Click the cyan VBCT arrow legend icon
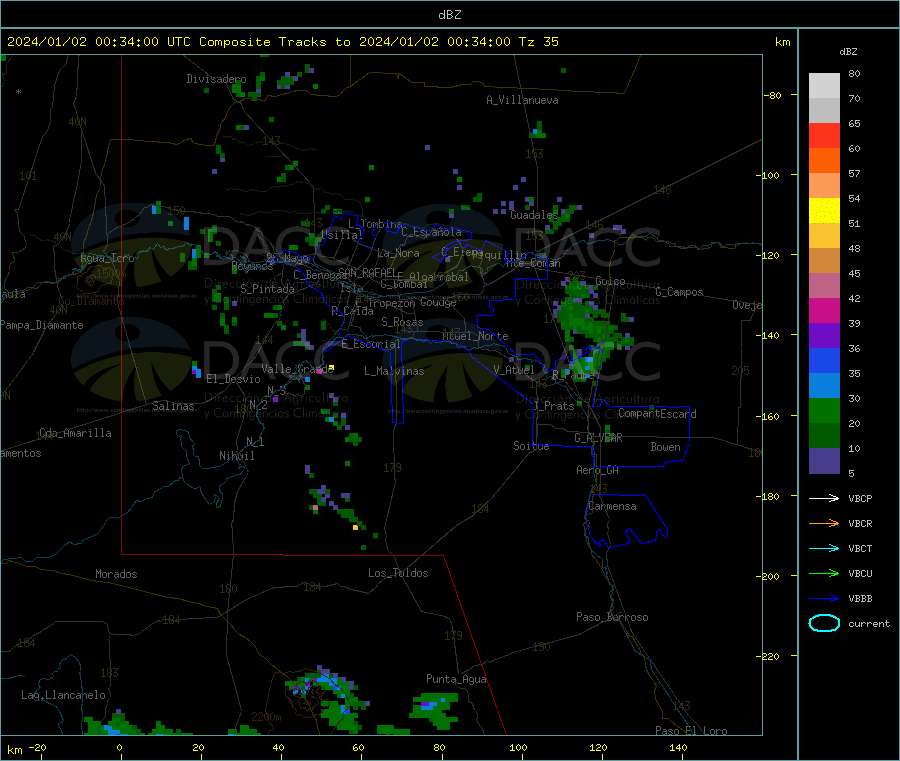Image resolution: width=900 pixels, height=761 pixels. click(824, 549)
